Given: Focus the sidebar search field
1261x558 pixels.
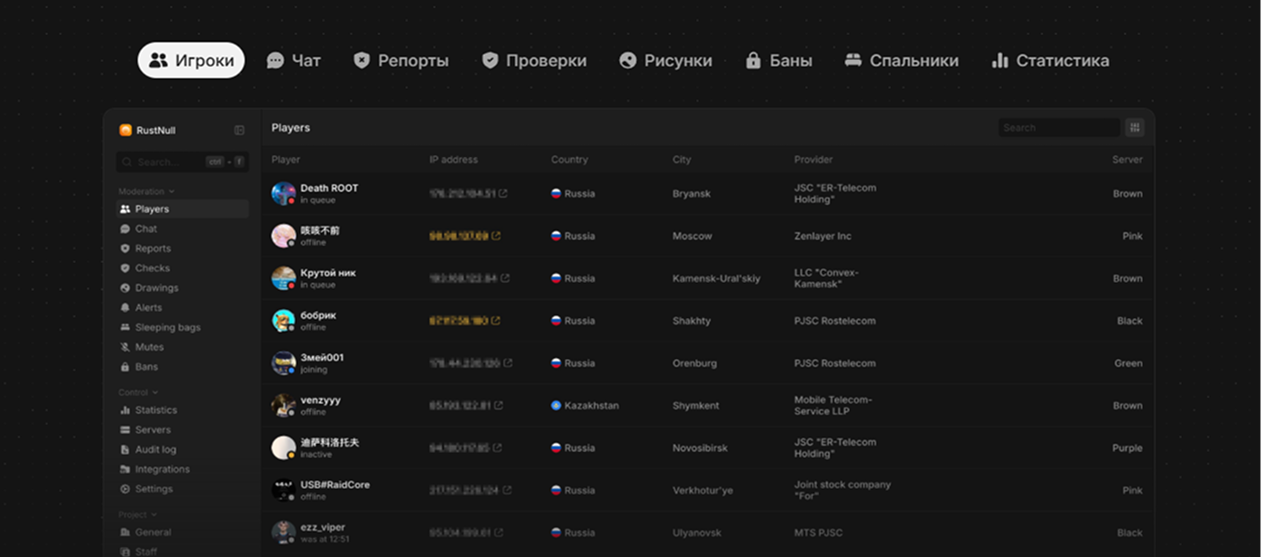Looking at the screenshot, I should tap(182, 161).
